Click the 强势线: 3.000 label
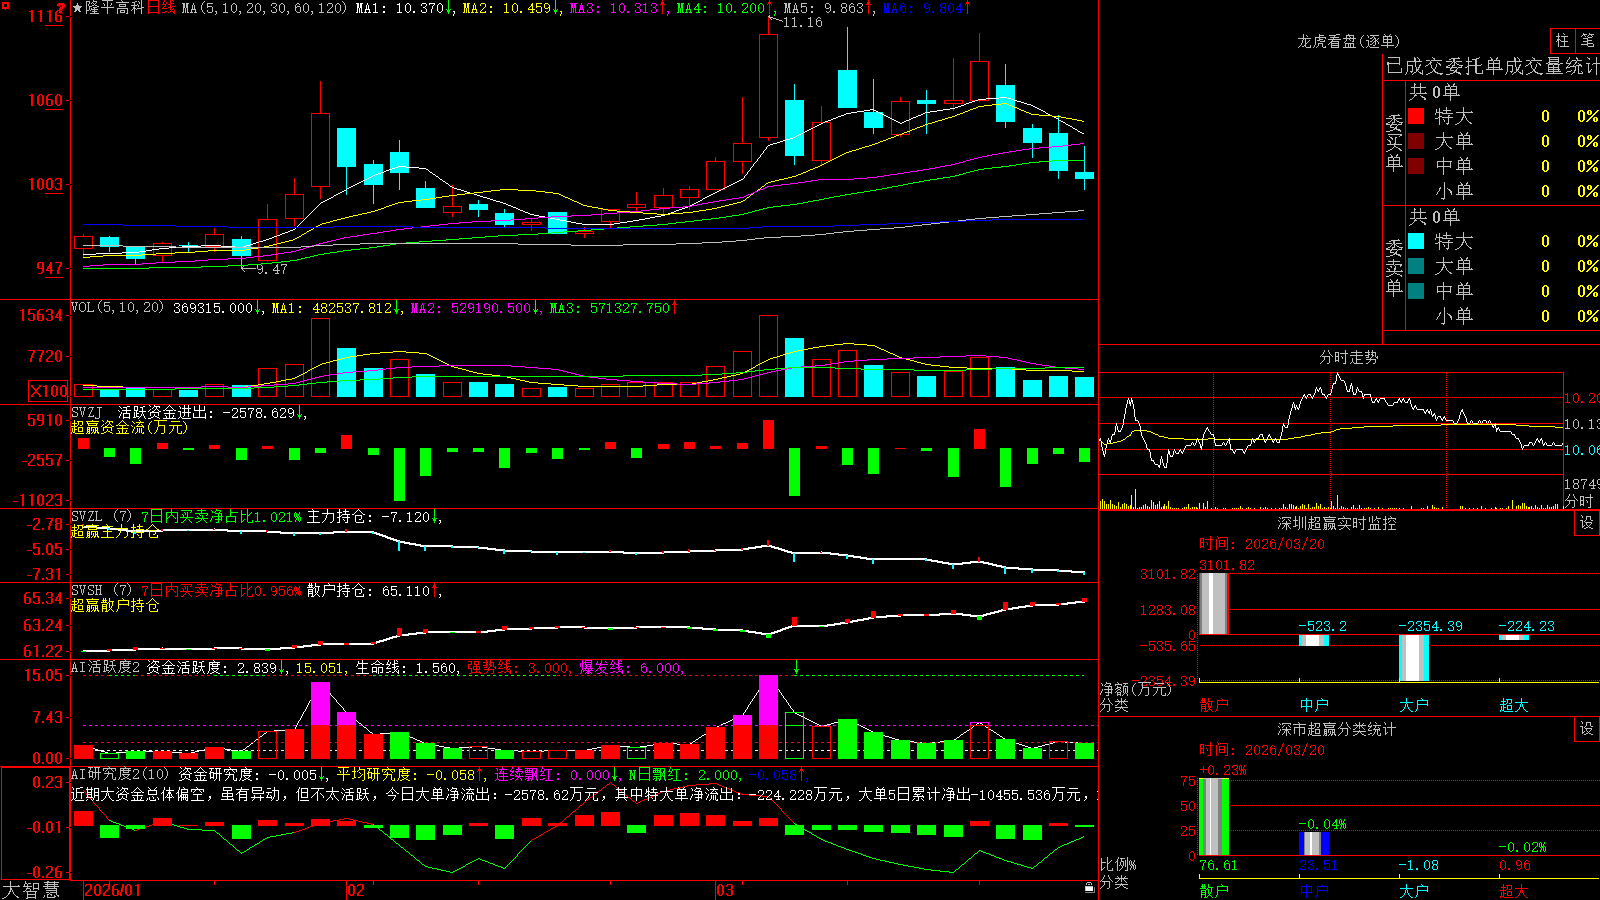 pyautogui.click(x=519, y=668)
